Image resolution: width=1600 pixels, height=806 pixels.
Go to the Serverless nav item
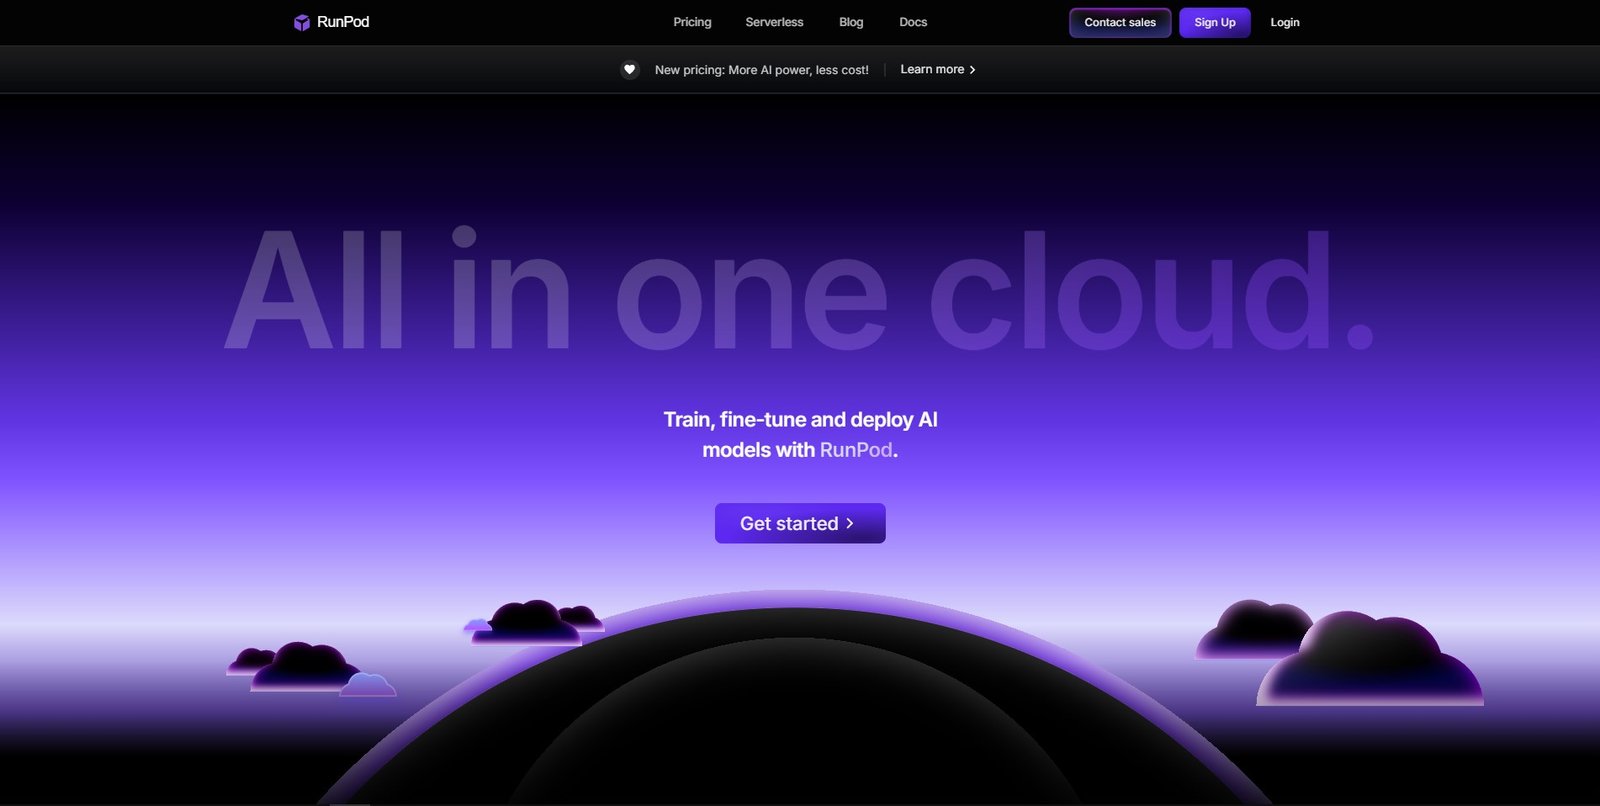774,22
